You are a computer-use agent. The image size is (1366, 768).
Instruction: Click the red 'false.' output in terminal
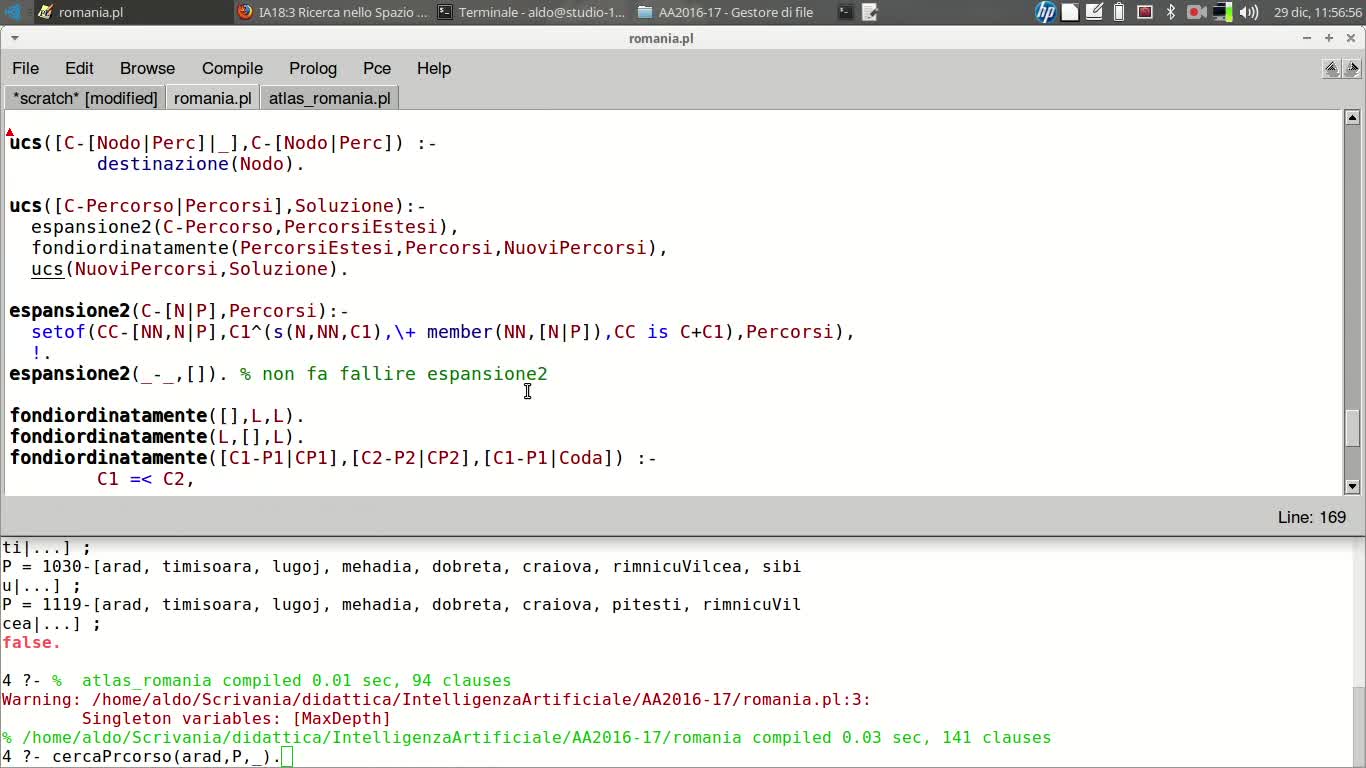point(32,643)
